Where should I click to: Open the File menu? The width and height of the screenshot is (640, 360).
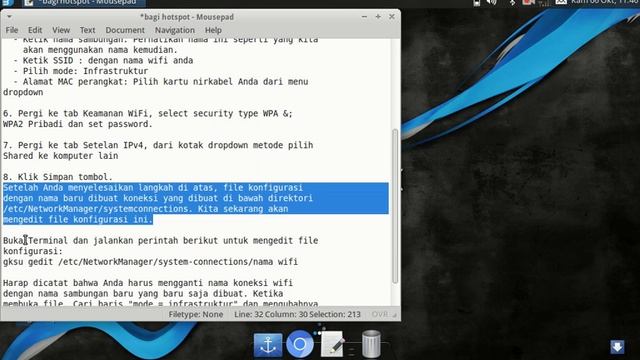pos(11,30)
